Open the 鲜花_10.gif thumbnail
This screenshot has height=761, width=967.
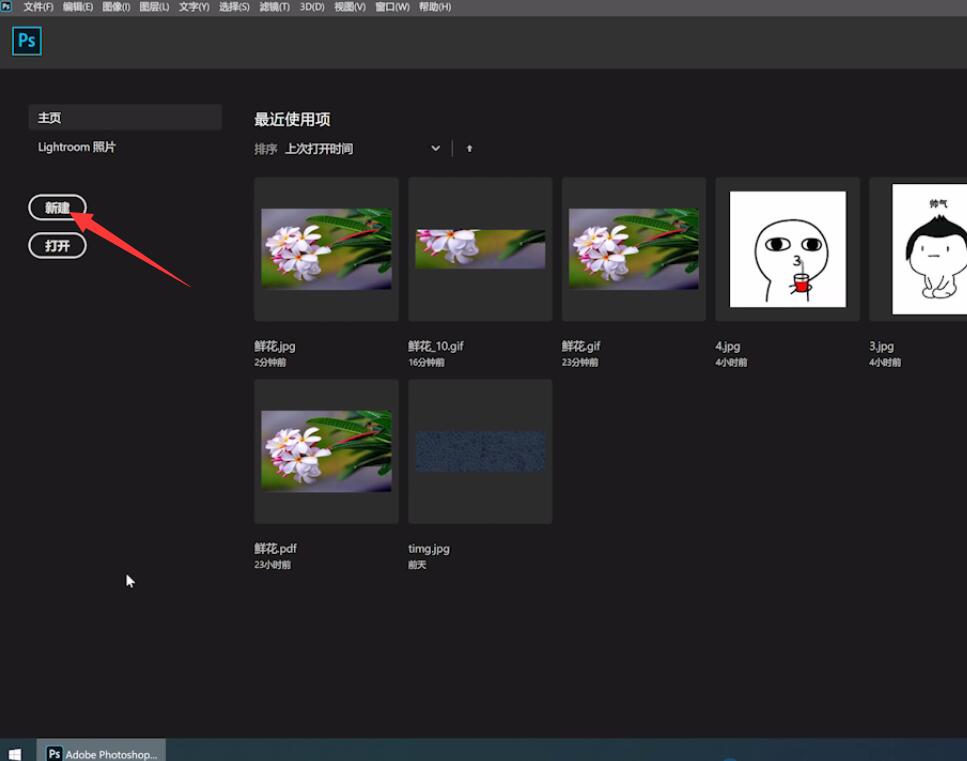click(x=480, y=249)
